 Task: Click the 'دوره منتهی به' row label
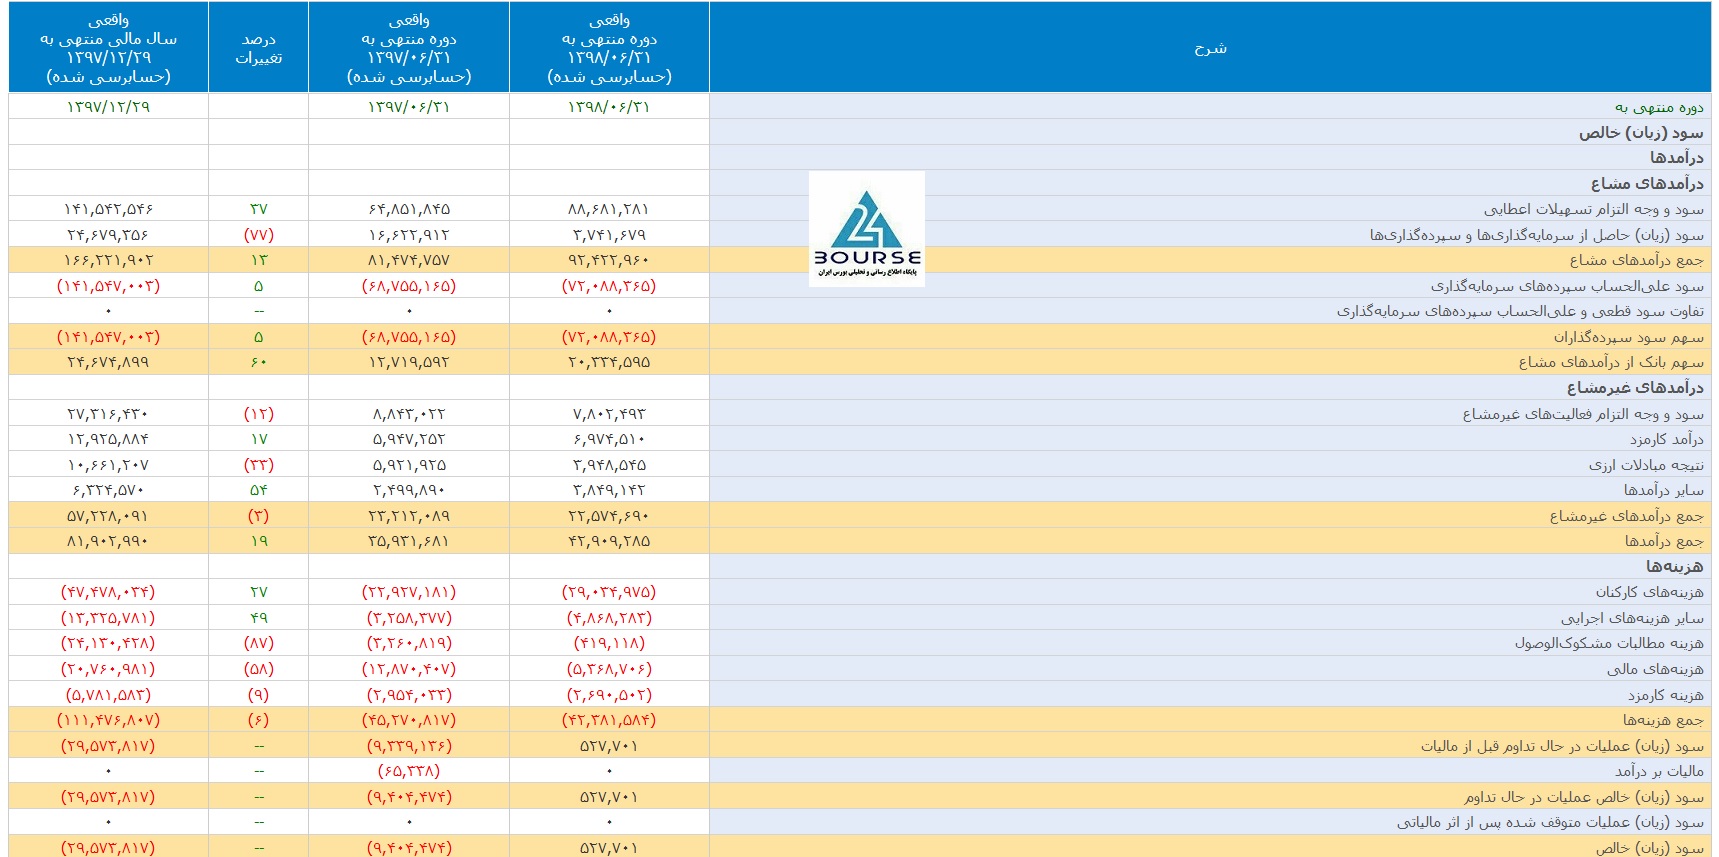[x=1658, y=107]
